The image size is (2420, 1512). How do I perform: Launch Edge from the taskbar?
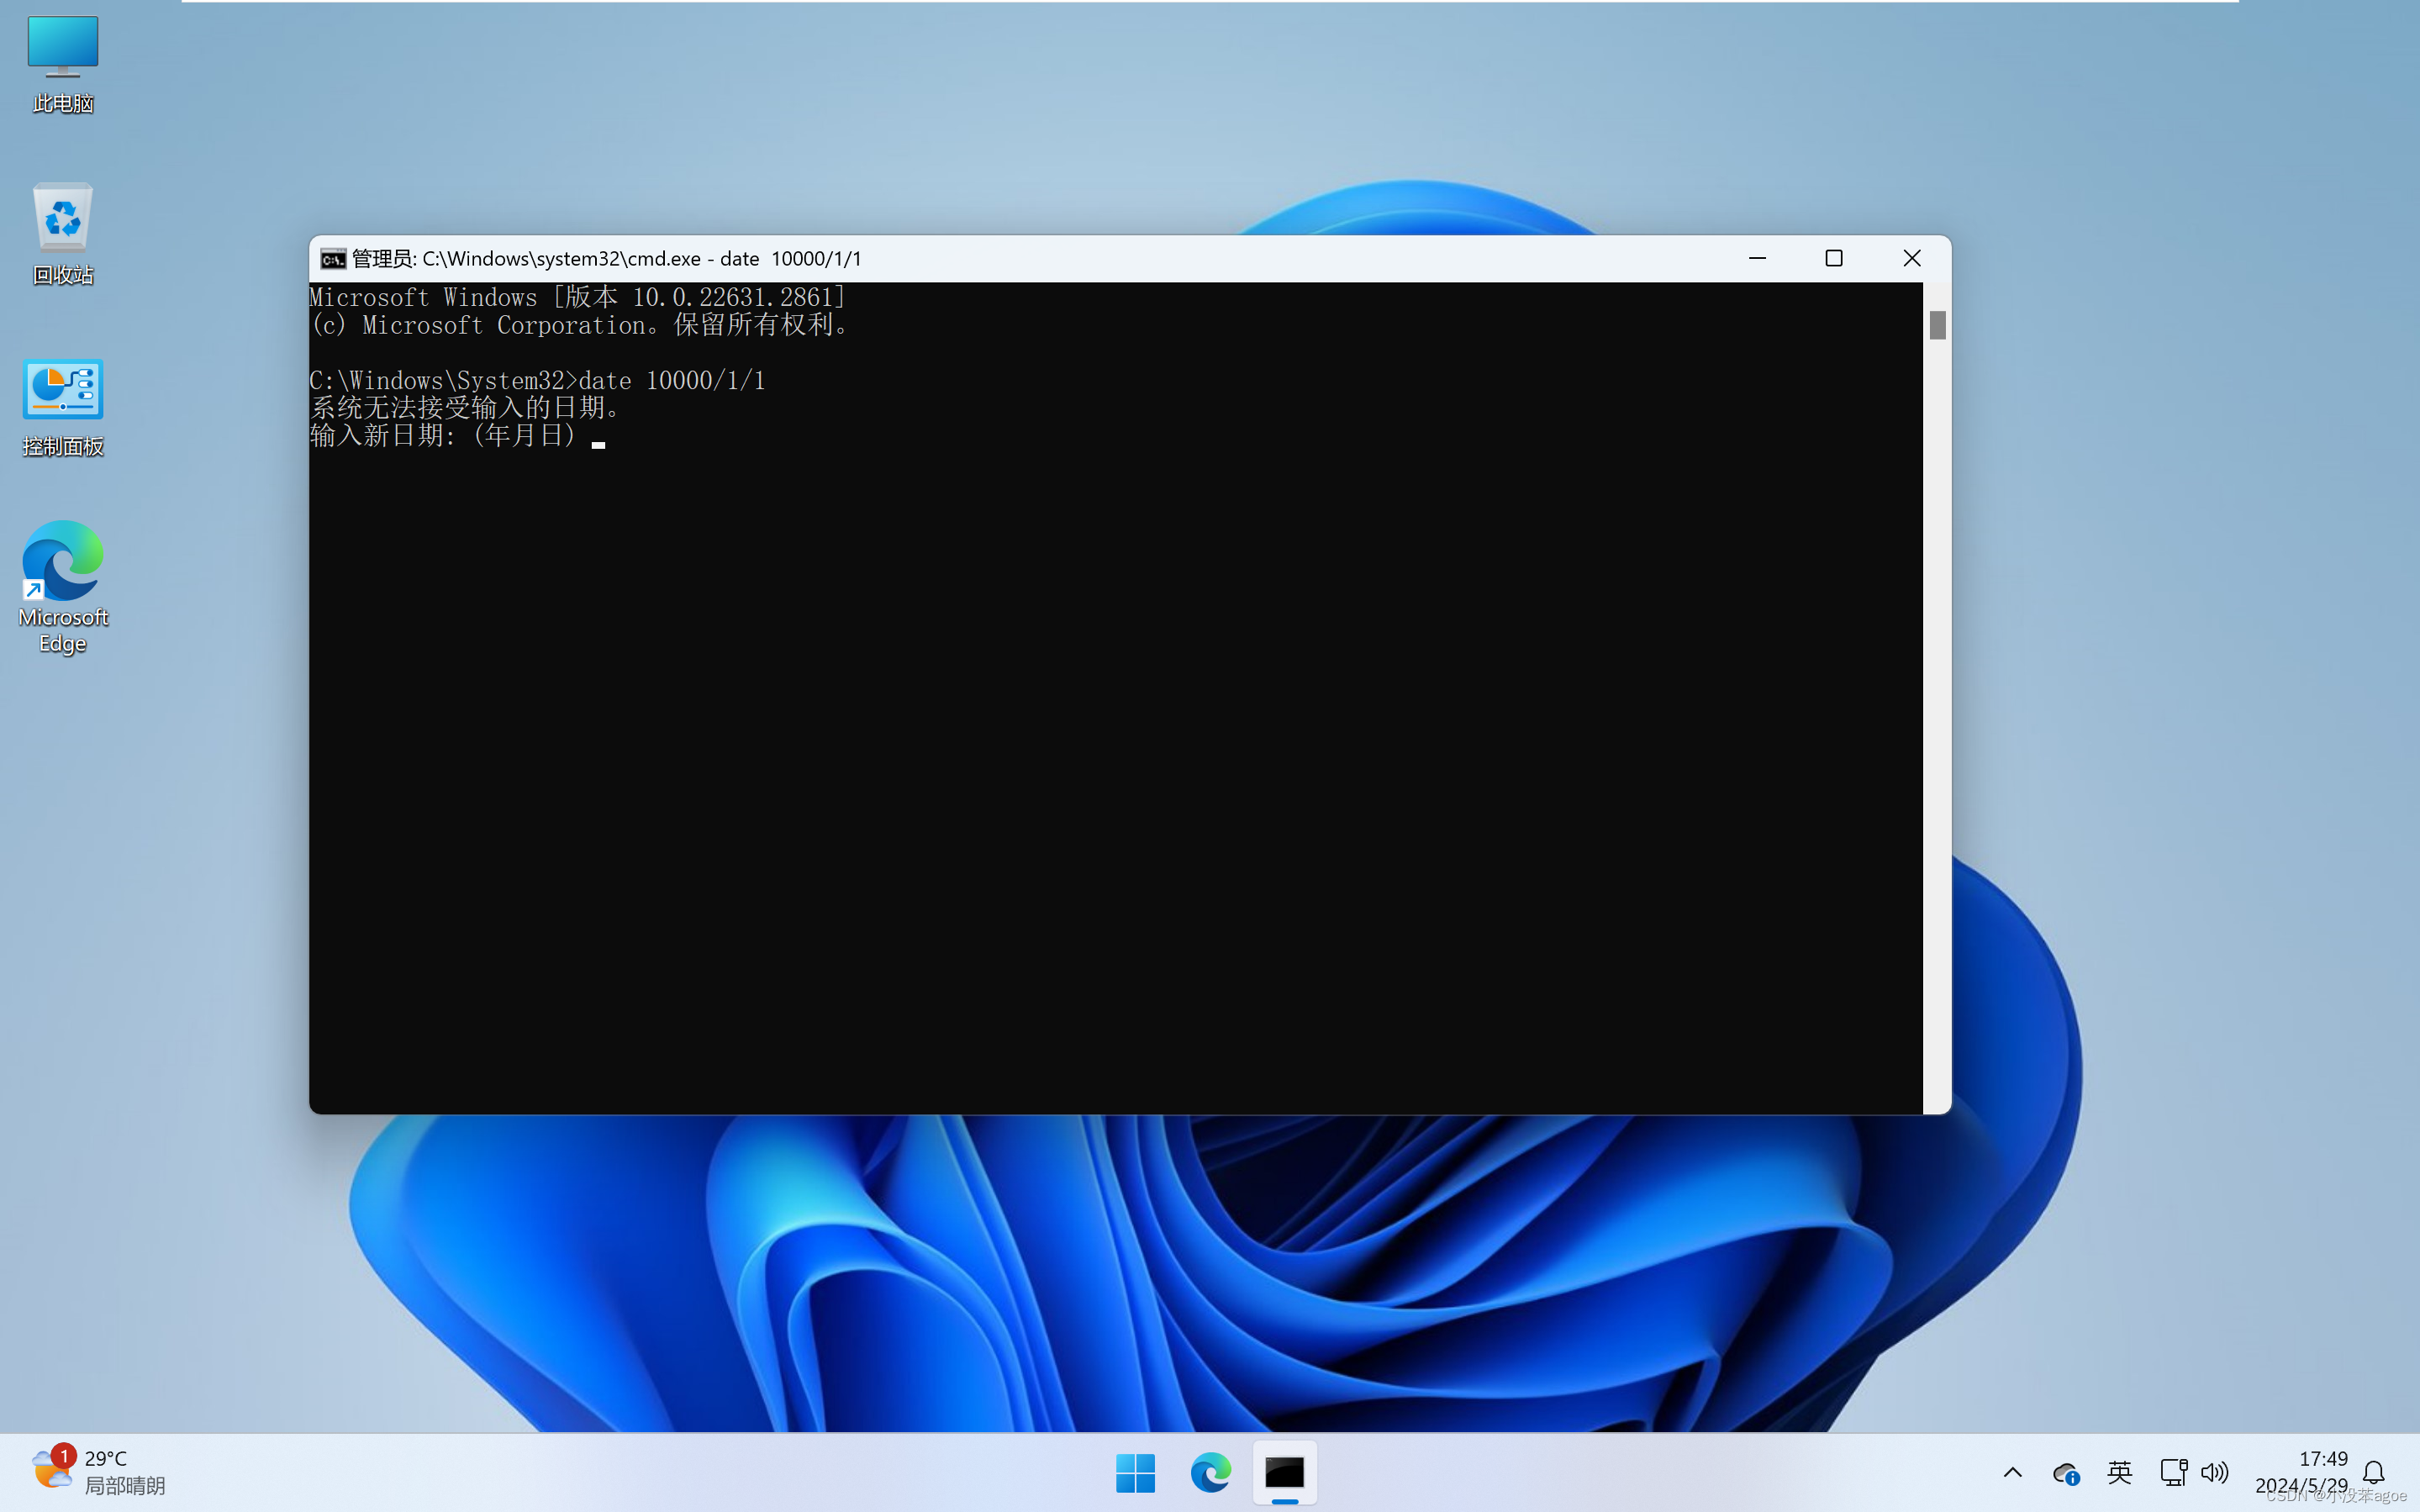[1210, 1472]
